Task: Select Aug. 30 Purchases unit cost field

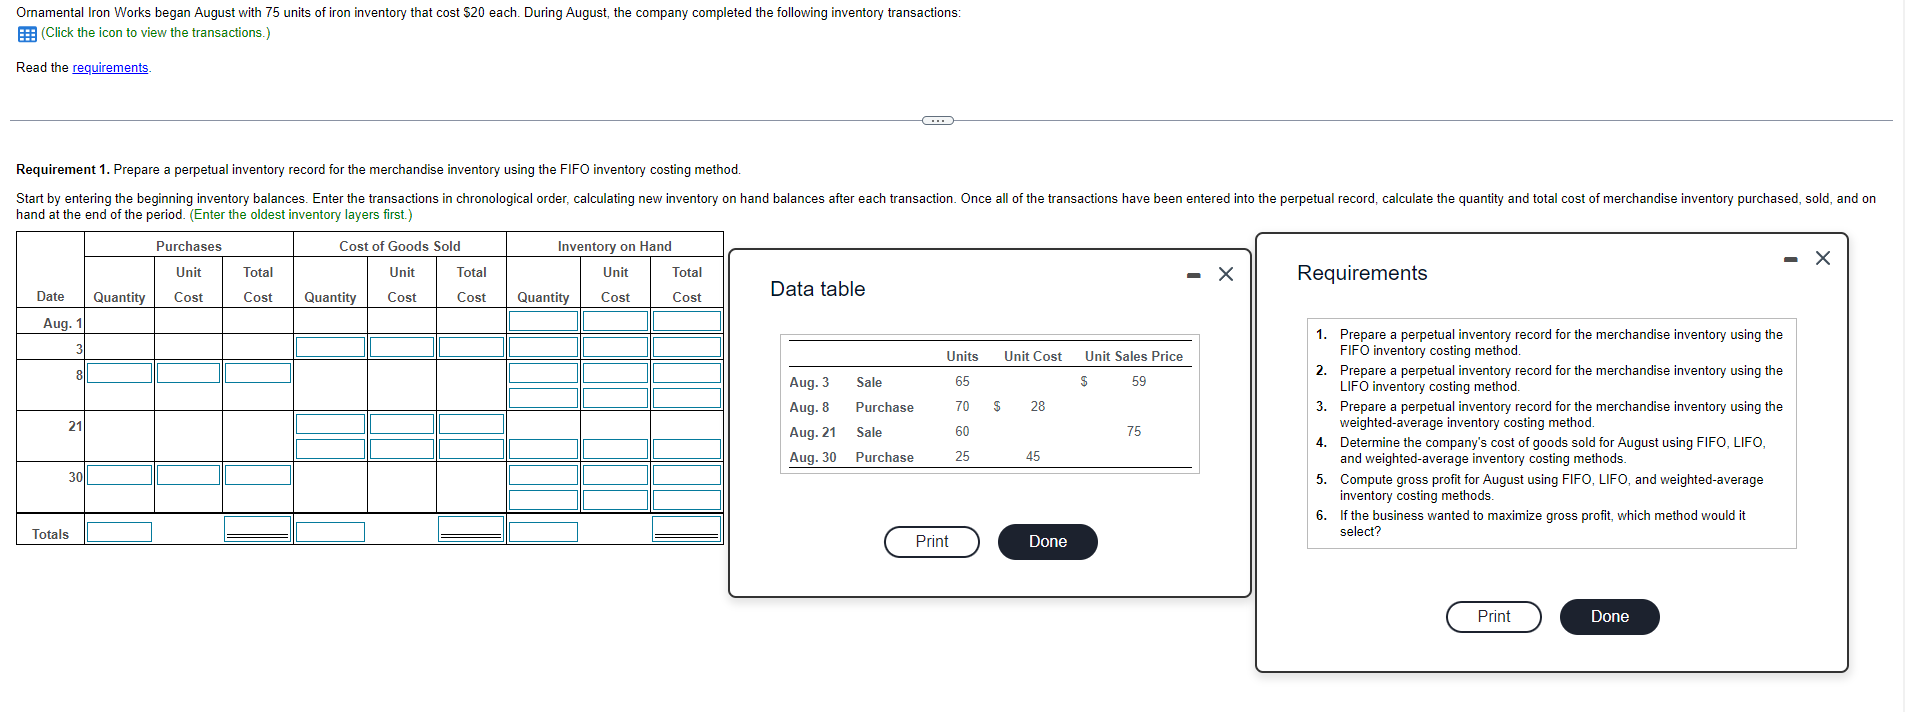Action: (188, 475)
